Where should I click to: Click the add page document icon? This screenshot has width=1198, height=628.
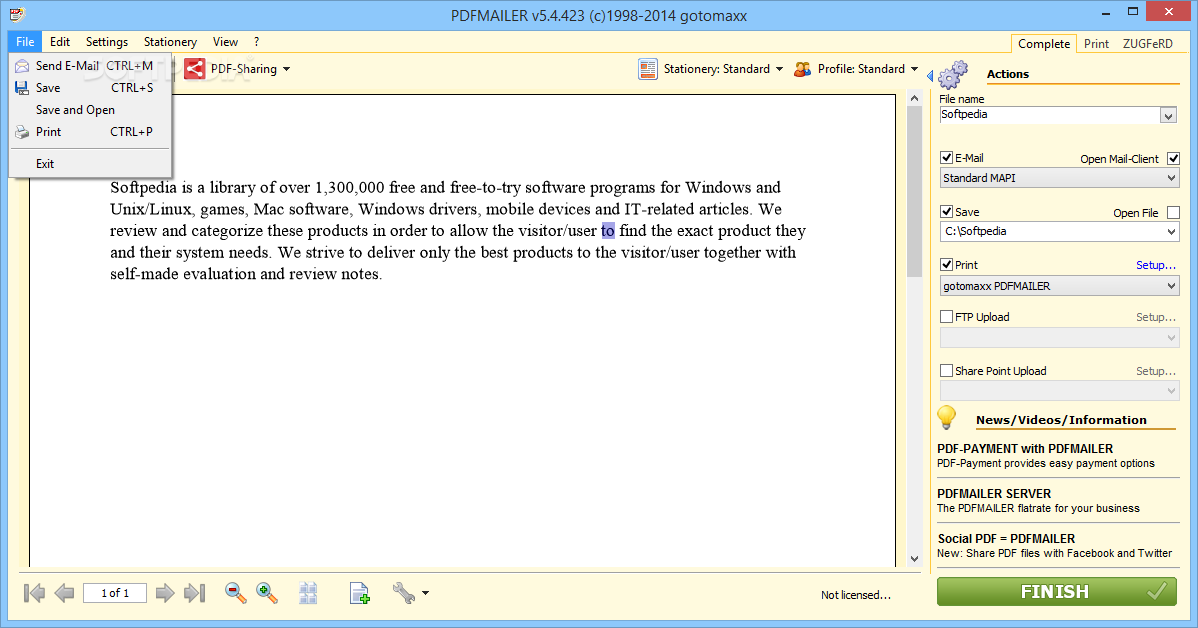tap(359, 593)
